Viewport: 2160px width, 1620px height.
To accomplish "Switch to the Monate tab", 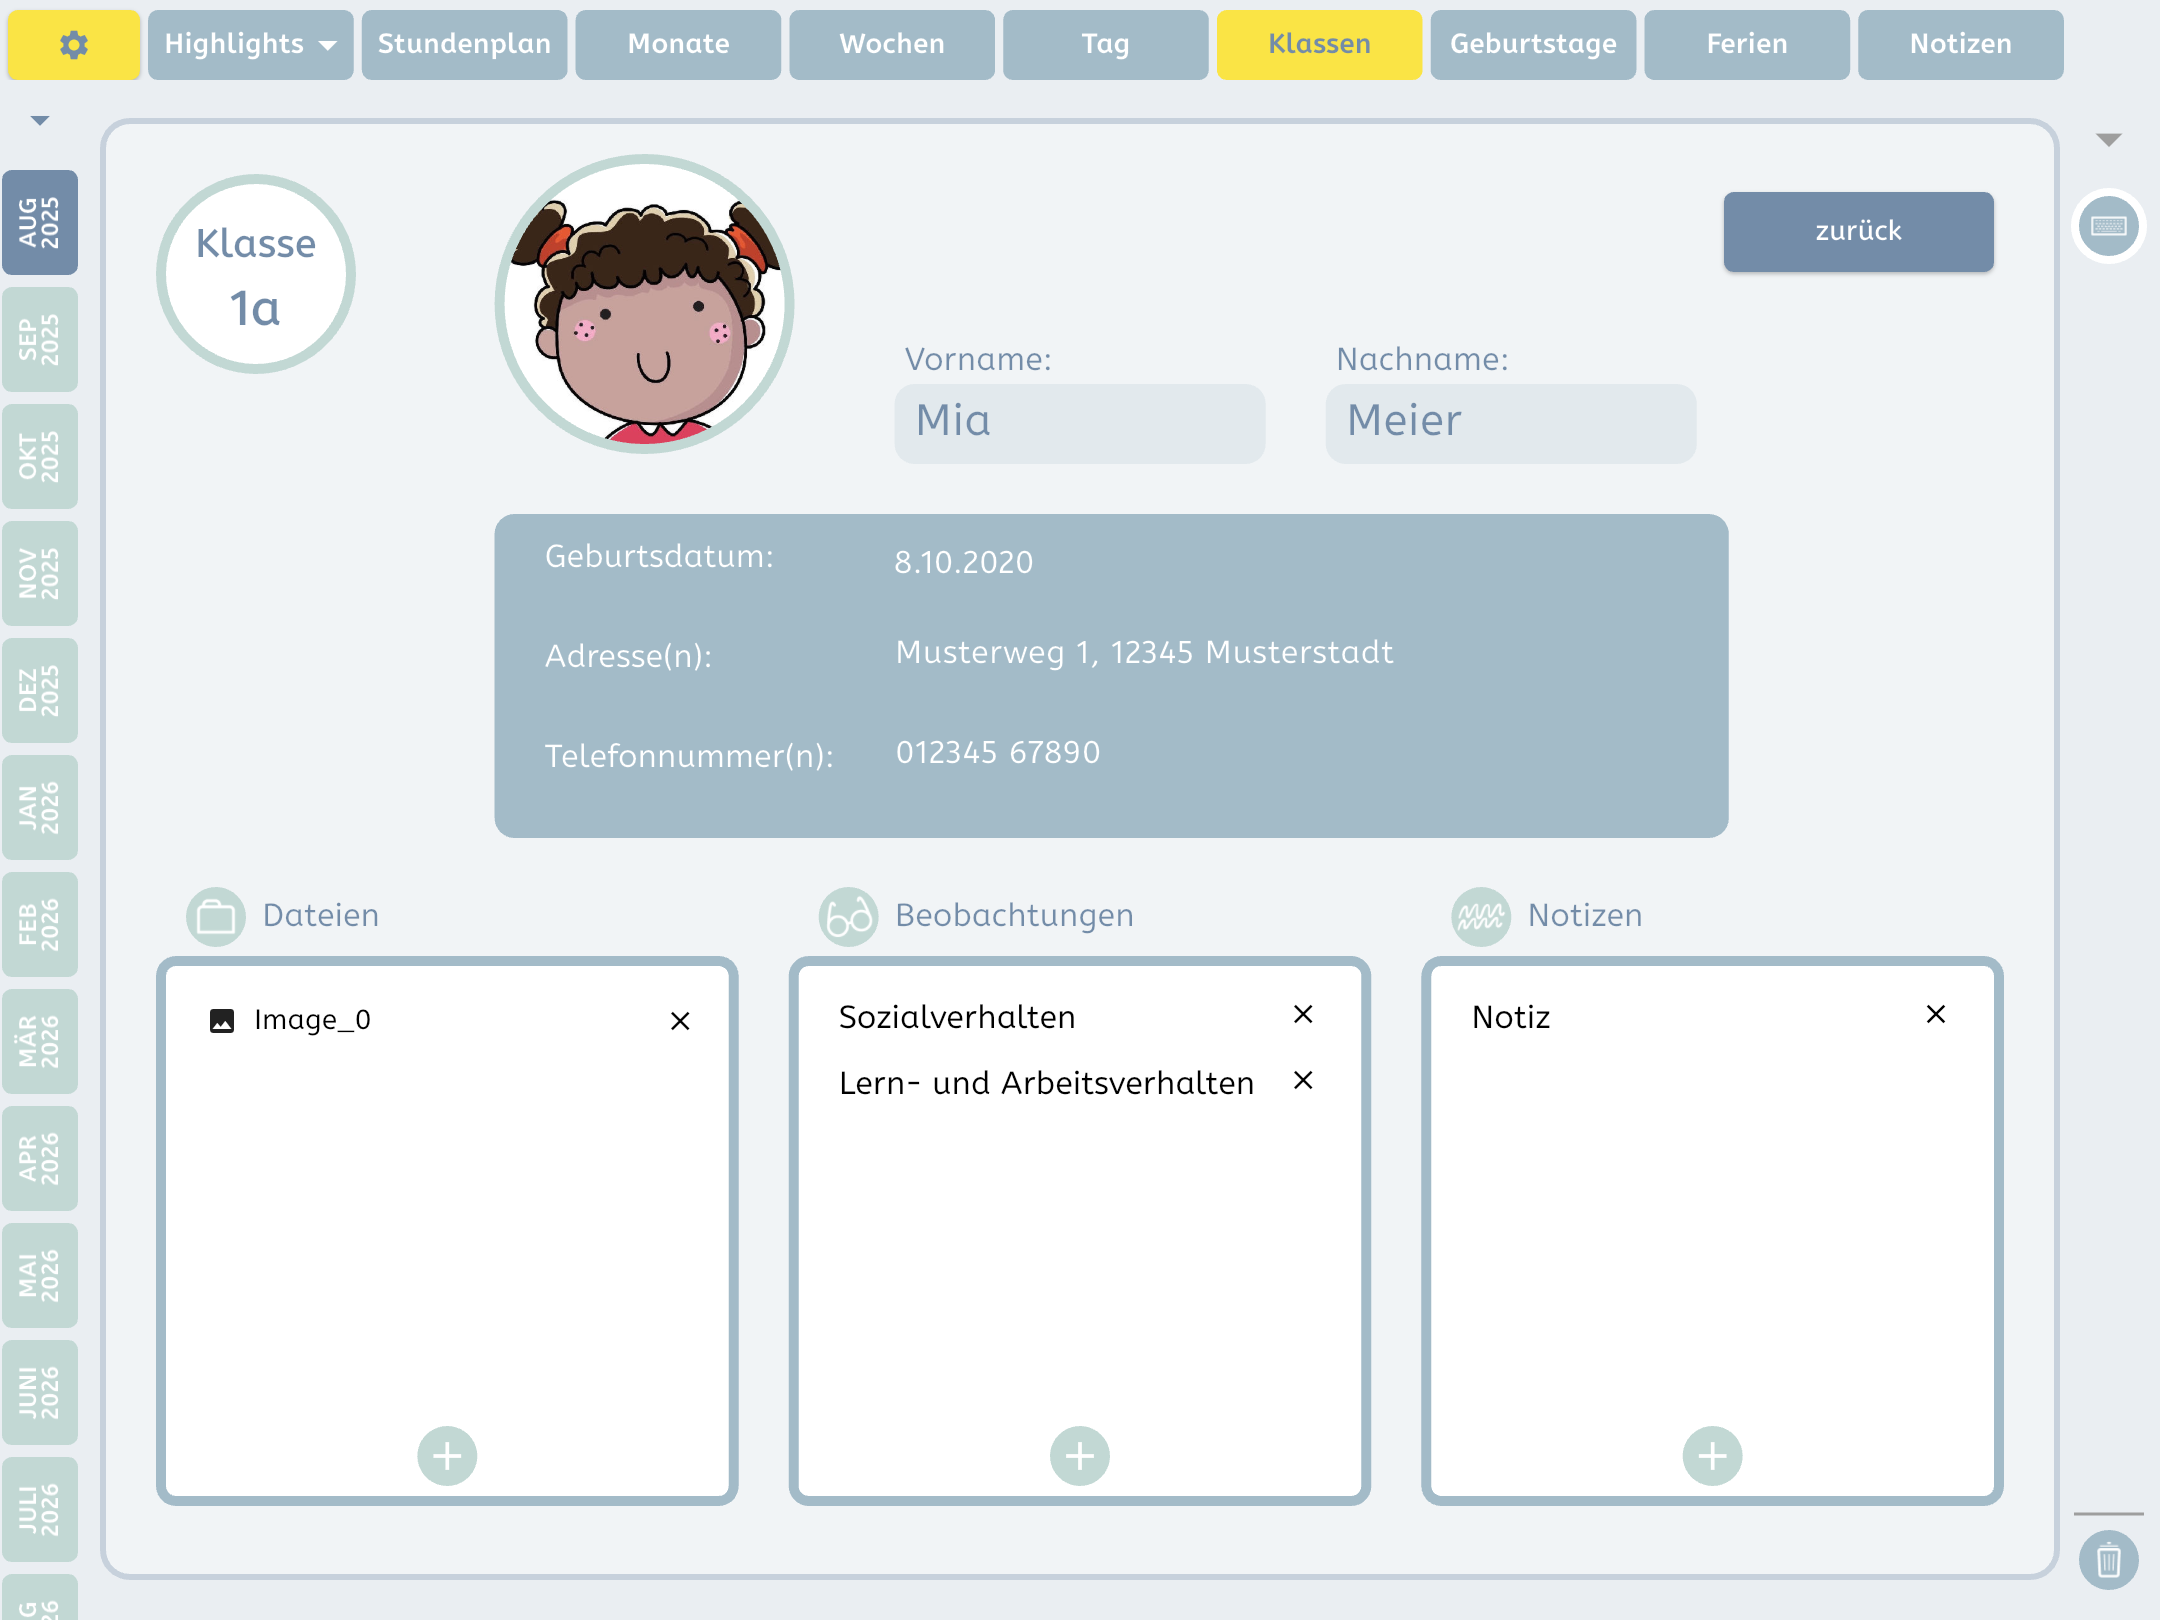I will 678,44.
